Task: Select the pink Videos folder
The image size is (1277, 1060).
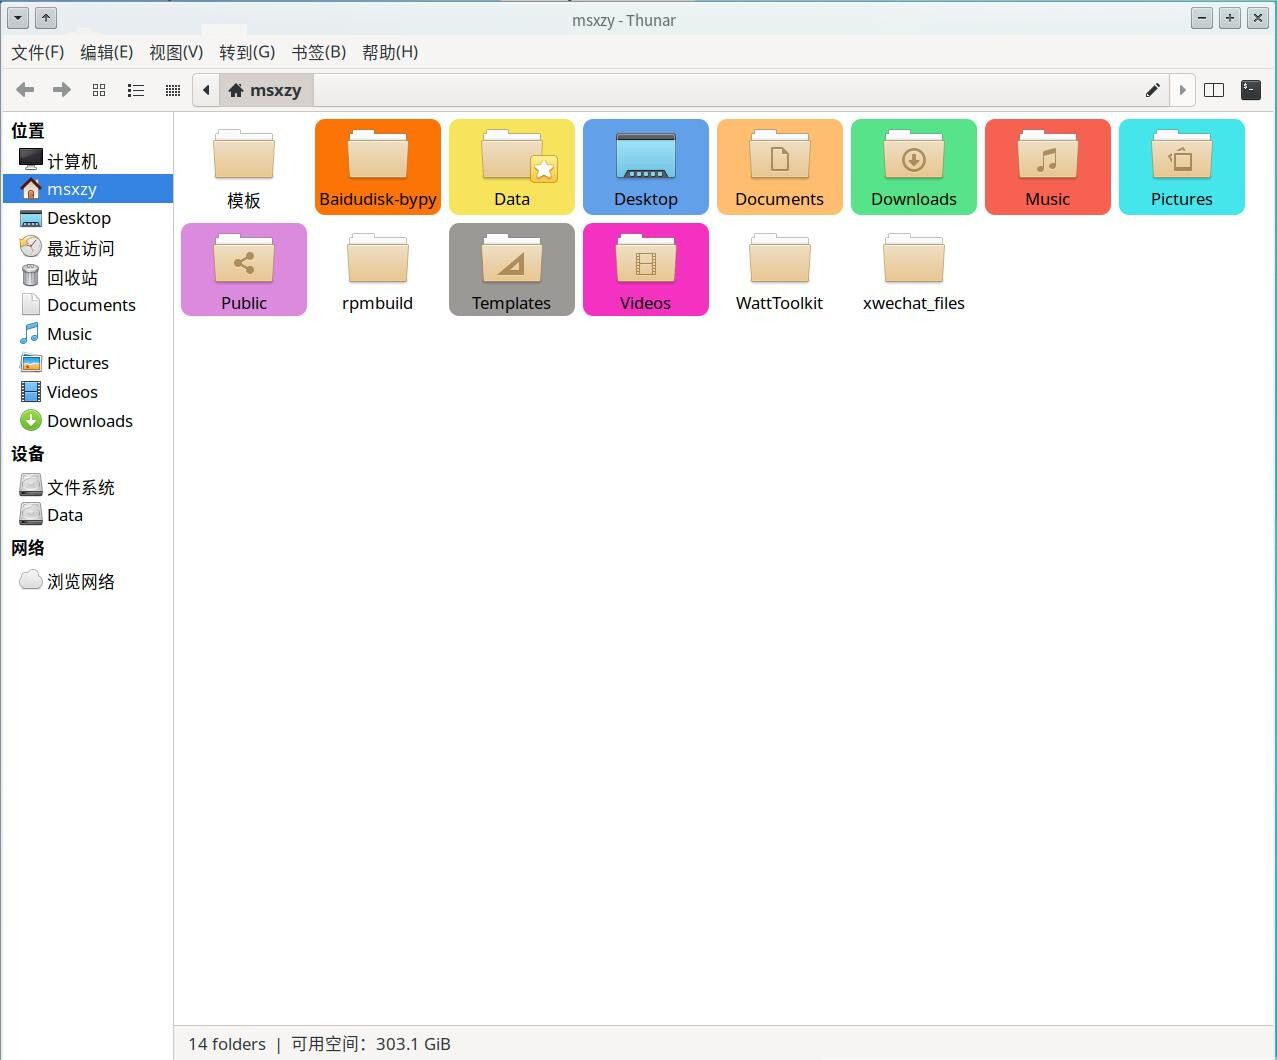Action: pos(645,270)
